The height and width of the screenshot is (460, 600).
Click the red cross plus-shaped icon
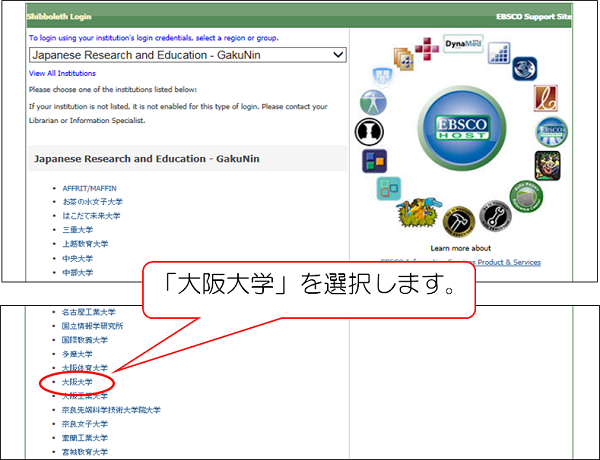click(426, 47)
